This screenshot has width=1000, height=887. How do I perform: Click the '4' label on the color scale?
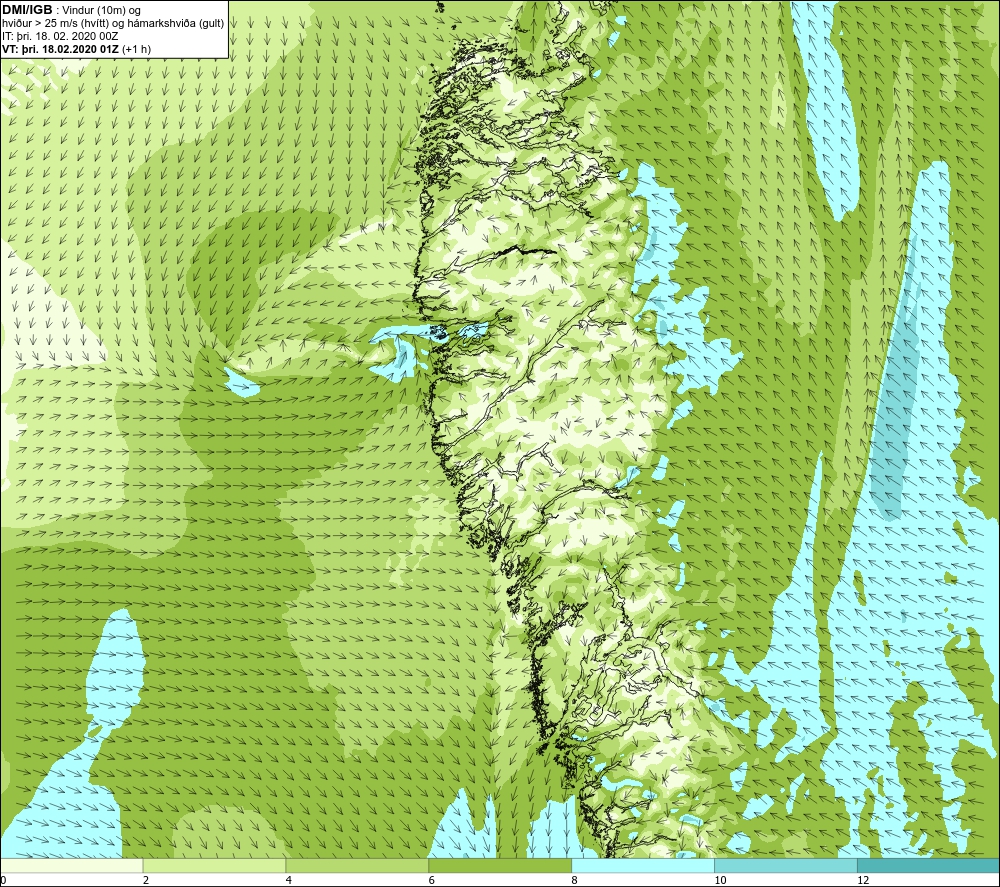[x=289, y=881]
